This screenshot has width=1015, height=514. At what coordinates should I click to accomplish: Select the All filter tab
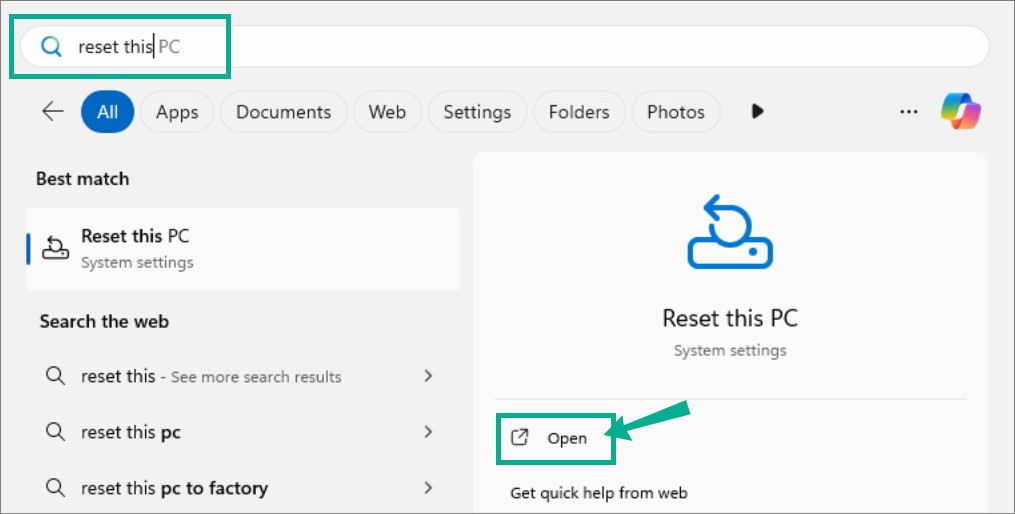[107, 112]
